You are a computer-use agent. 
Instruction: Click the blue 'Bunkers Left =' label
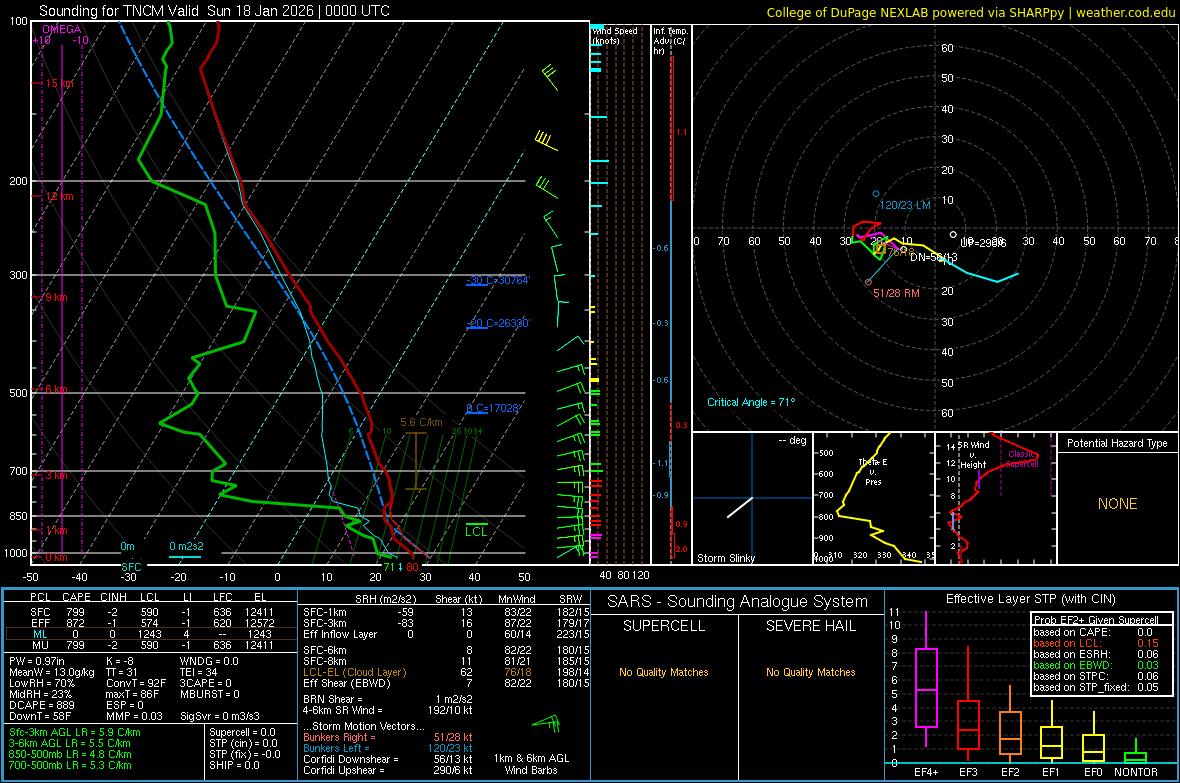[x=336, y=748]
